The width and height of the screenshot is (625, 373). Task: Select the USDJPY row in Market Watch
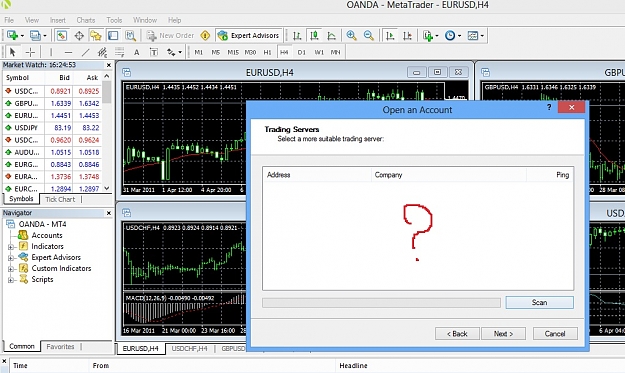click(52, 128)
